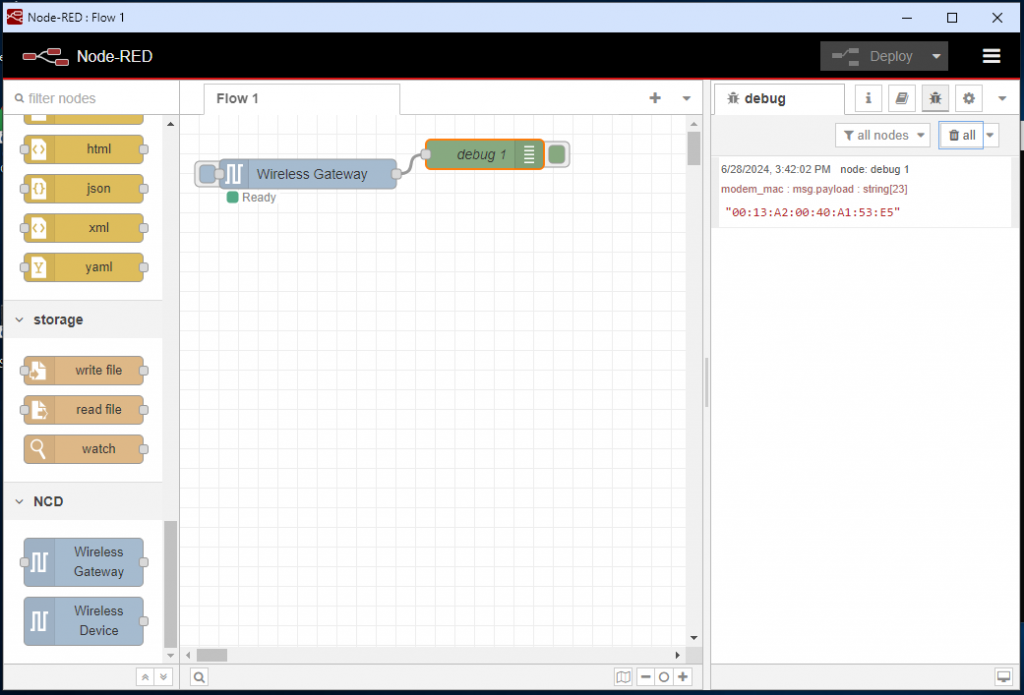This screenshot has width=1024, height=695.
Task: Click the search flows magnifier icon
Action: 199,677
